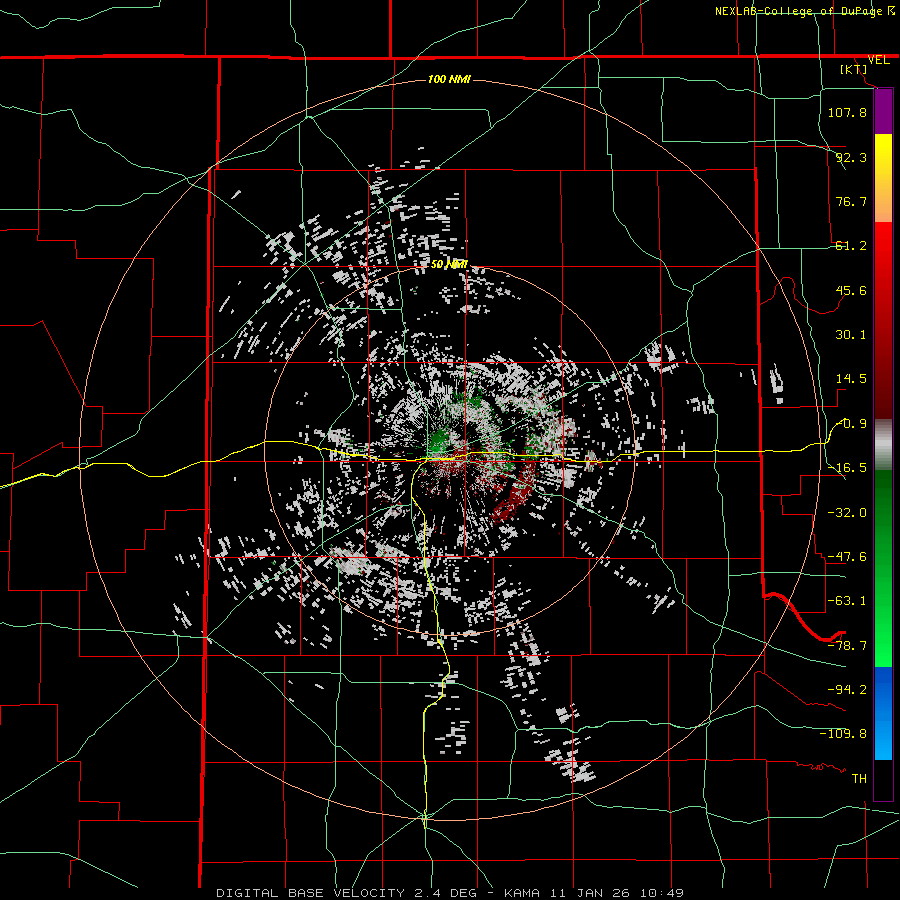Click the [KT] units label
The width and height of the screenshot is (900, 900).
click(854, 69)
